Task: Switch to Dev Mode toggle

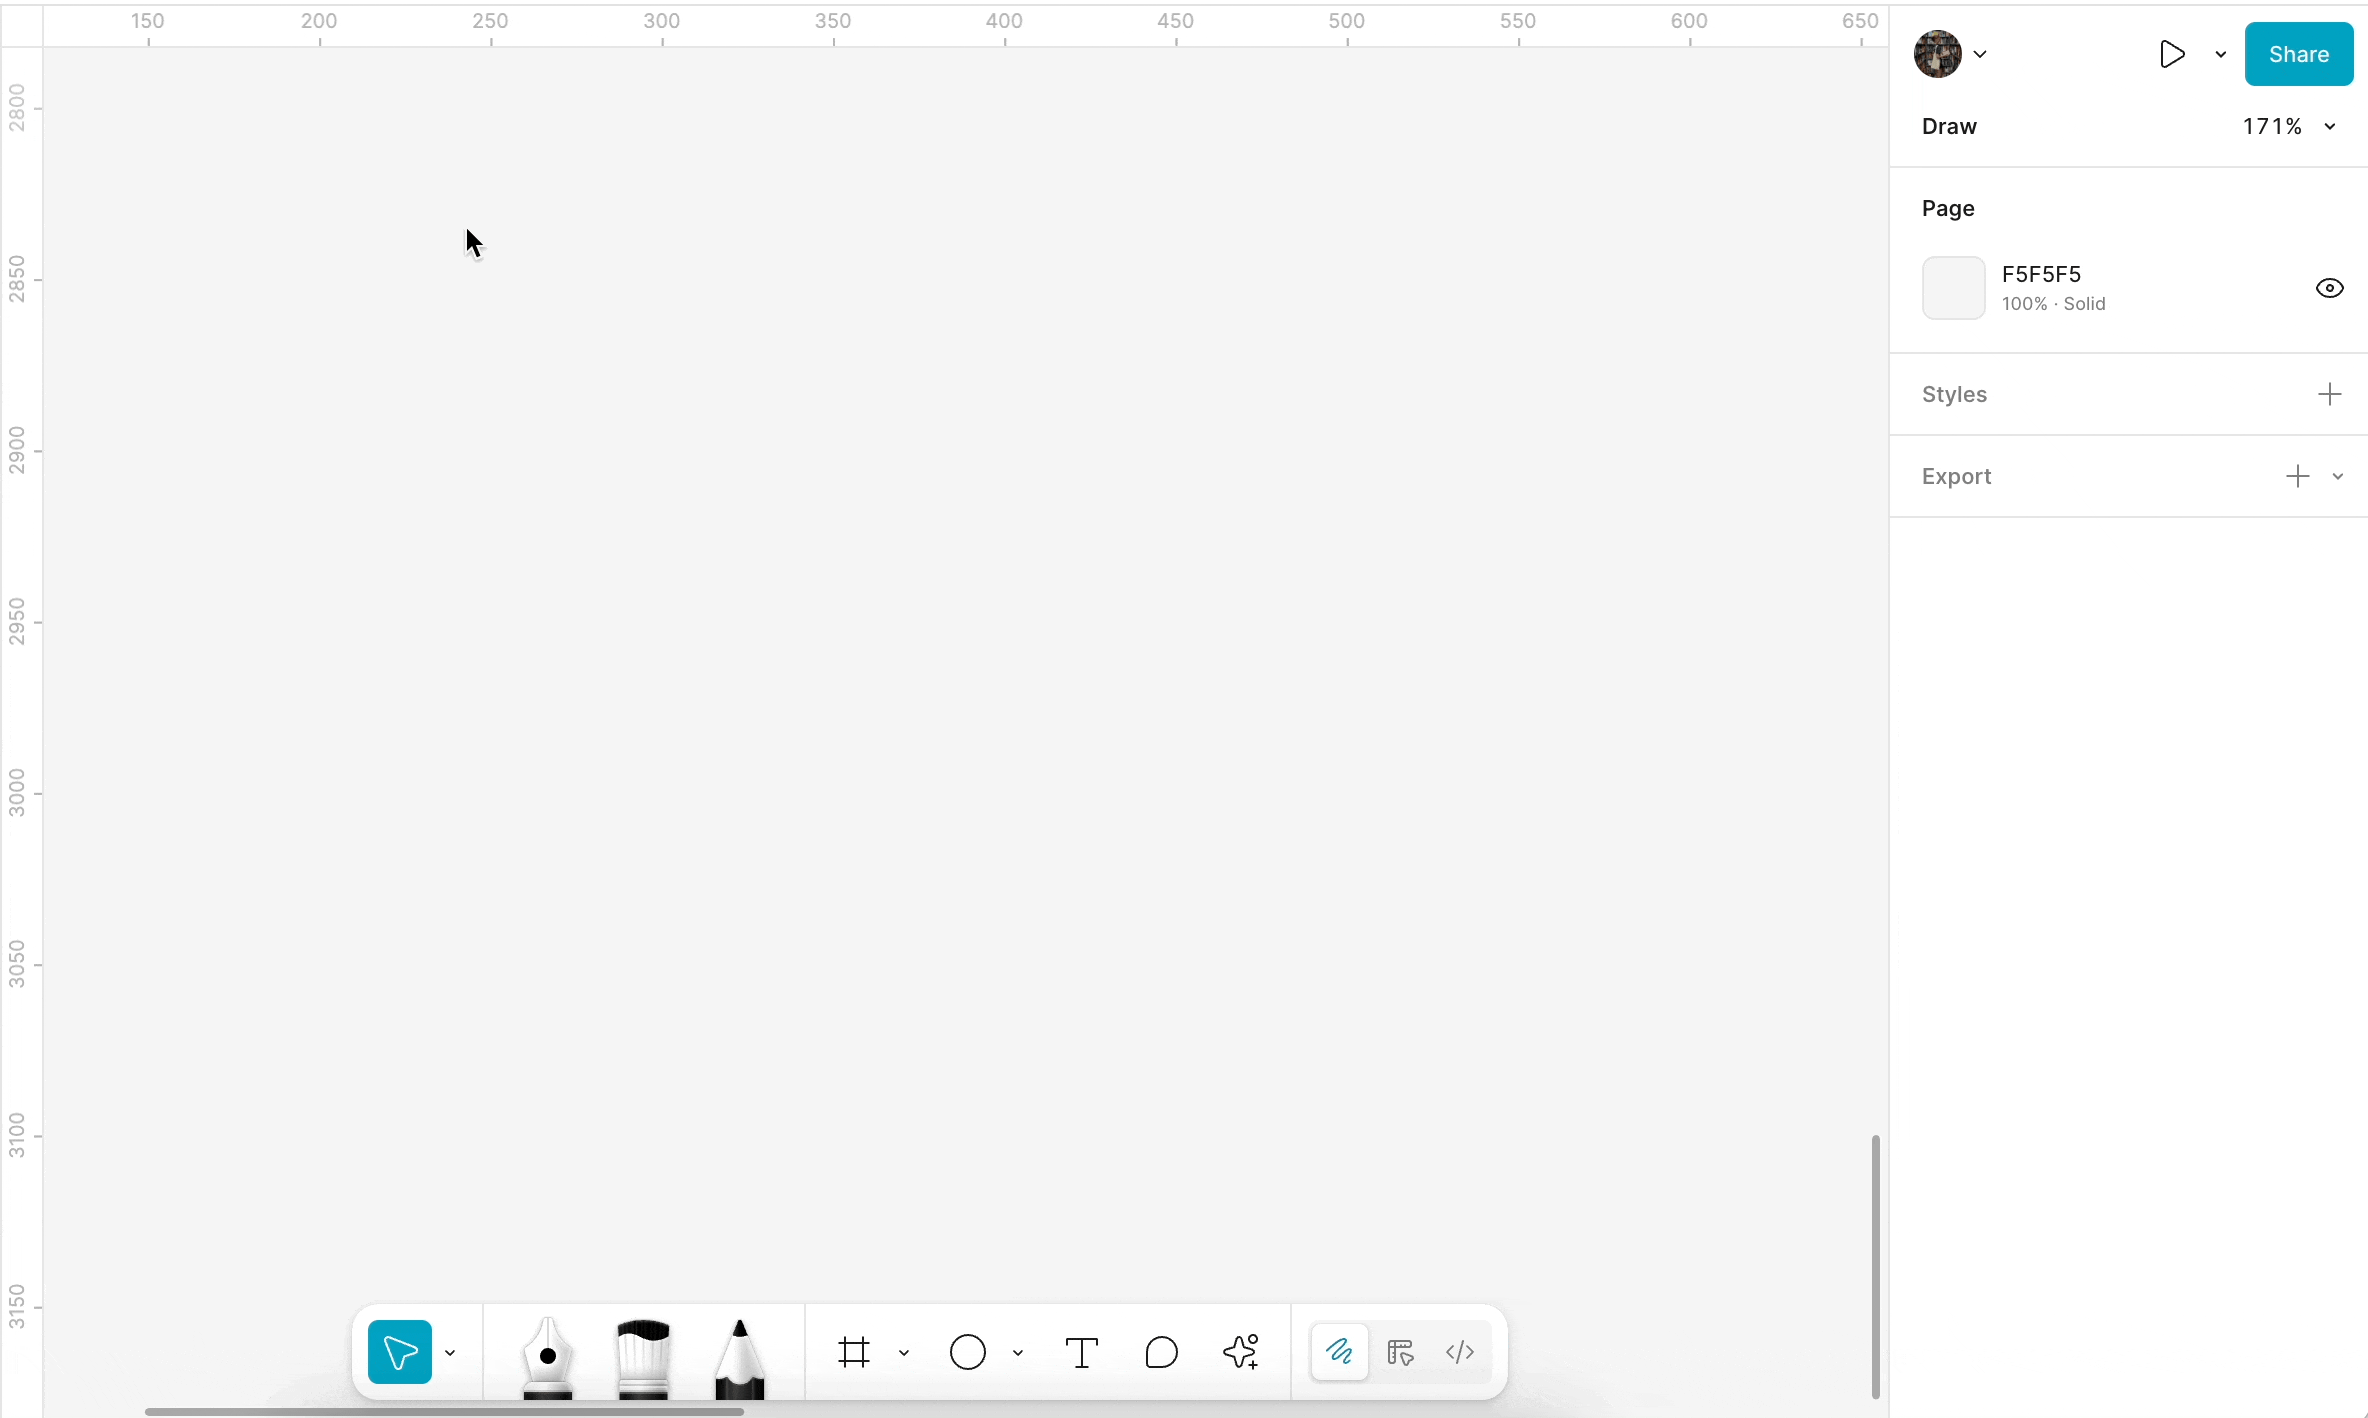Action: pos(1460,1353)
